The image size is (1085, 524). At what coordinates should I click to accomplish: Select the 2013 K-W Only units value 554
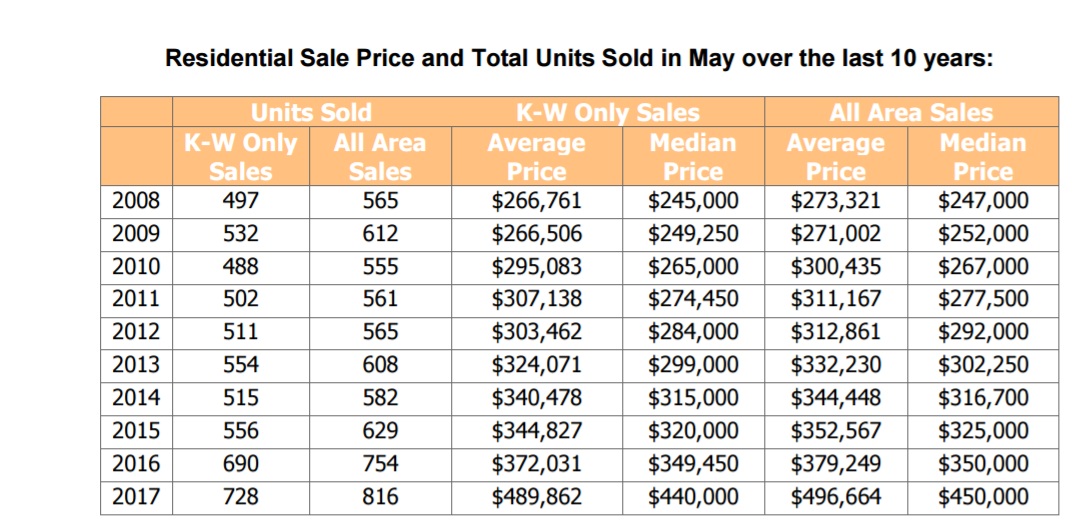241,365
